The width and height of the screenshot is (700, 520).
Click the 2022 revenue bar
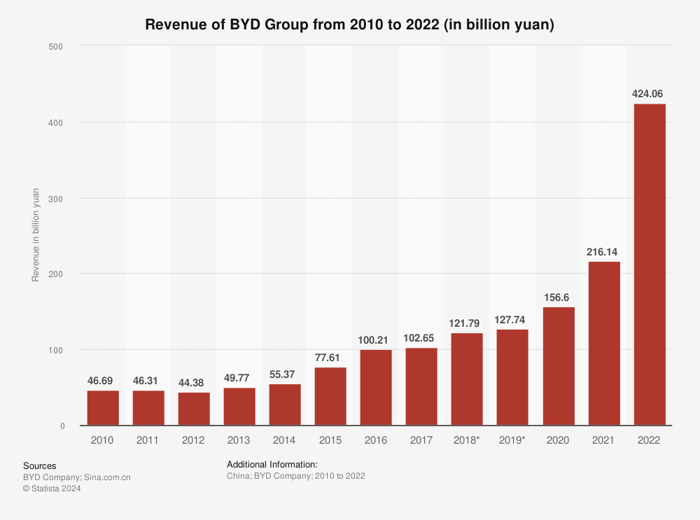tap(648, 265)
